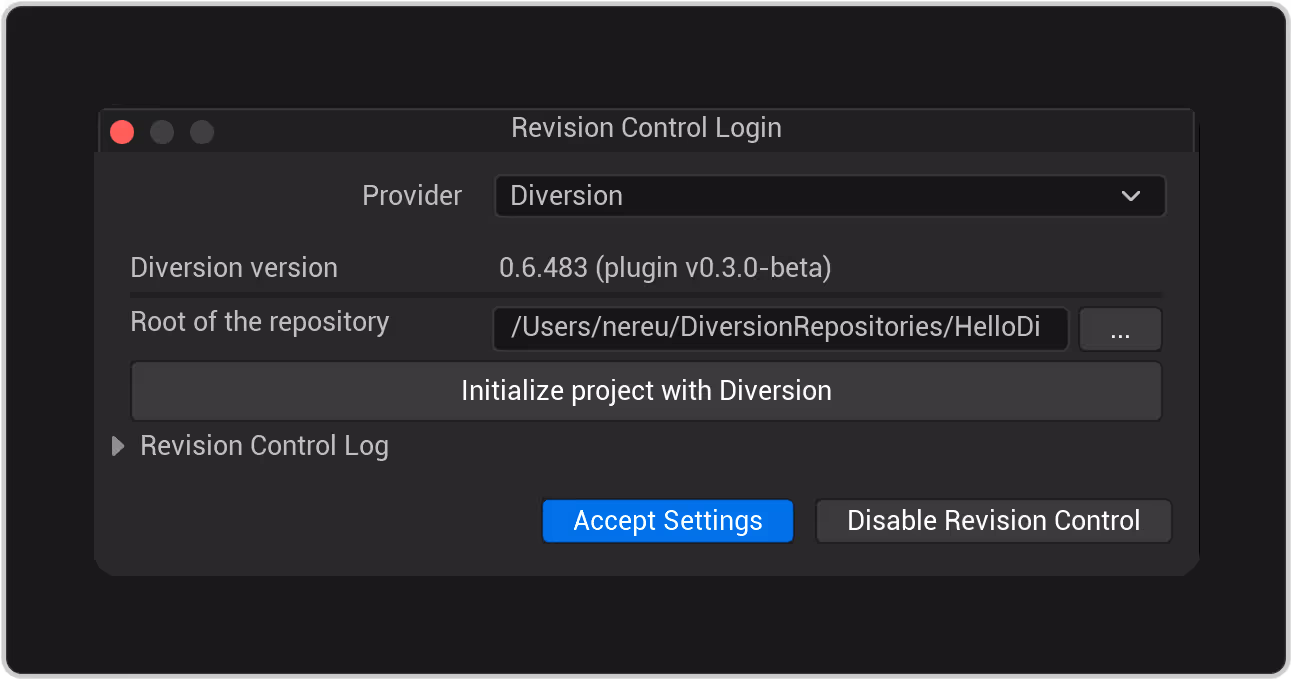Click the Accept Settings button
The height and width of the screenshot is (679, 1291).
(668, 521)
